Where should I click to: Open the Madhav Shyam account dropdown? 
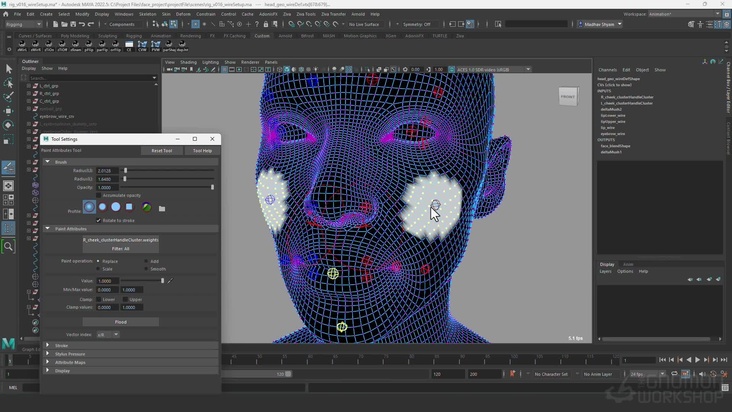pos(600,24)
